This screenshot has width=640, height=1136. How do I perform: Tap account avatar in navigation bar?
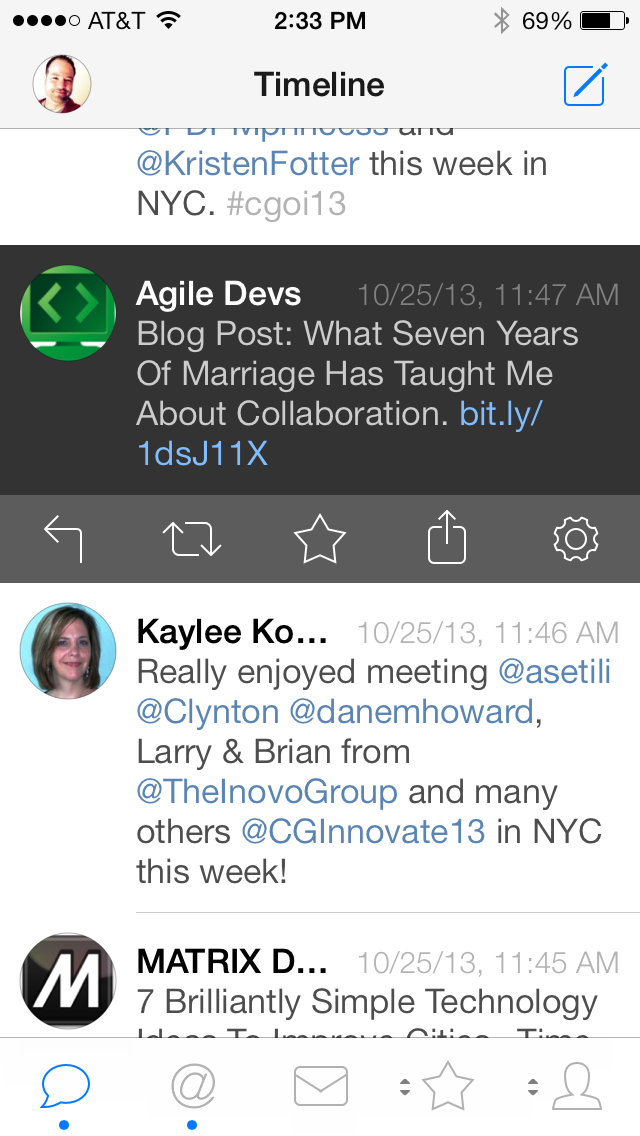point(62,84)
